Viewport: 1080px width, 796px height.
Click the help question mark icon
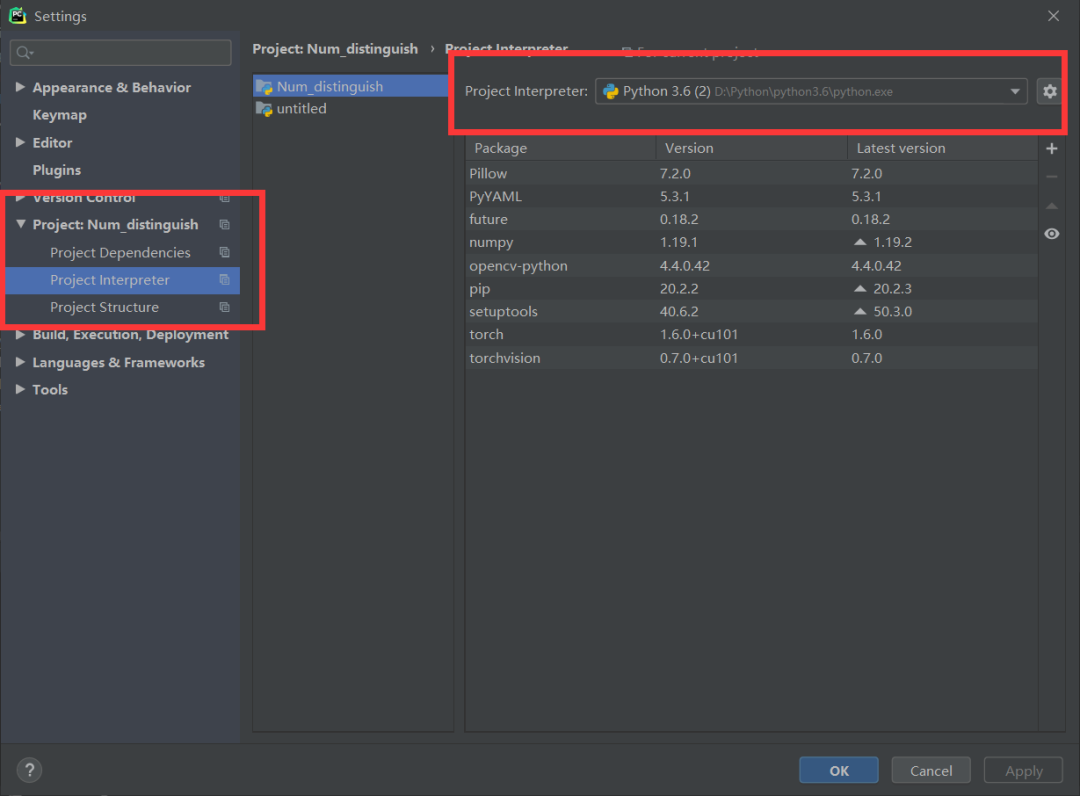(x=30, y=770)
